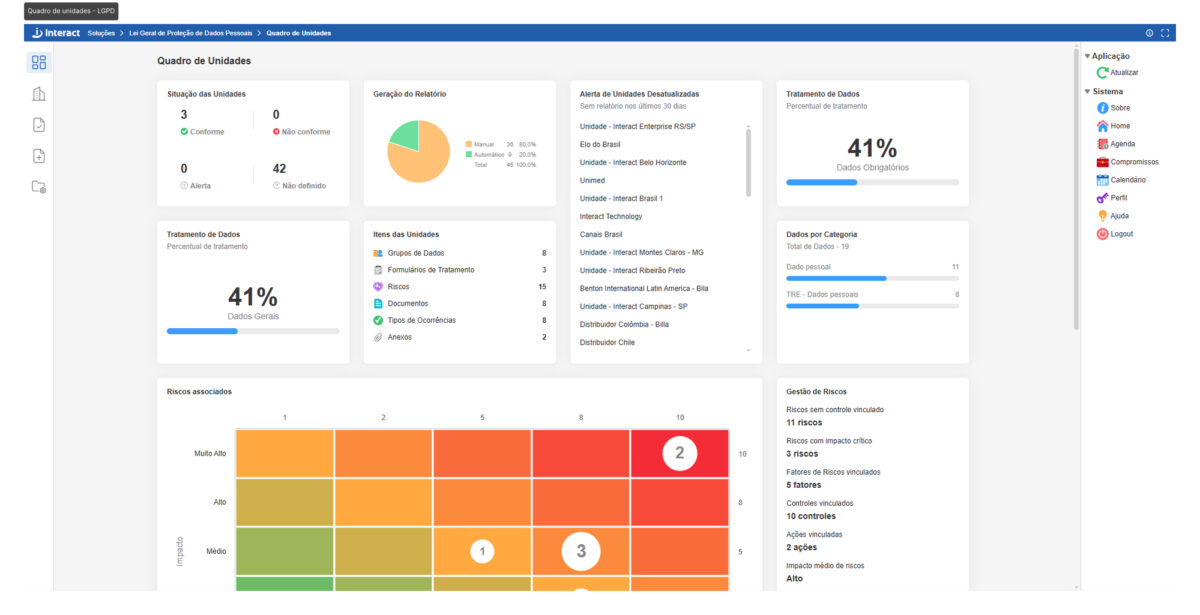Select Unidade - Interact Campinas - SP
The width and height of the screenshot is (1200, 615).
tap(634, 306)
